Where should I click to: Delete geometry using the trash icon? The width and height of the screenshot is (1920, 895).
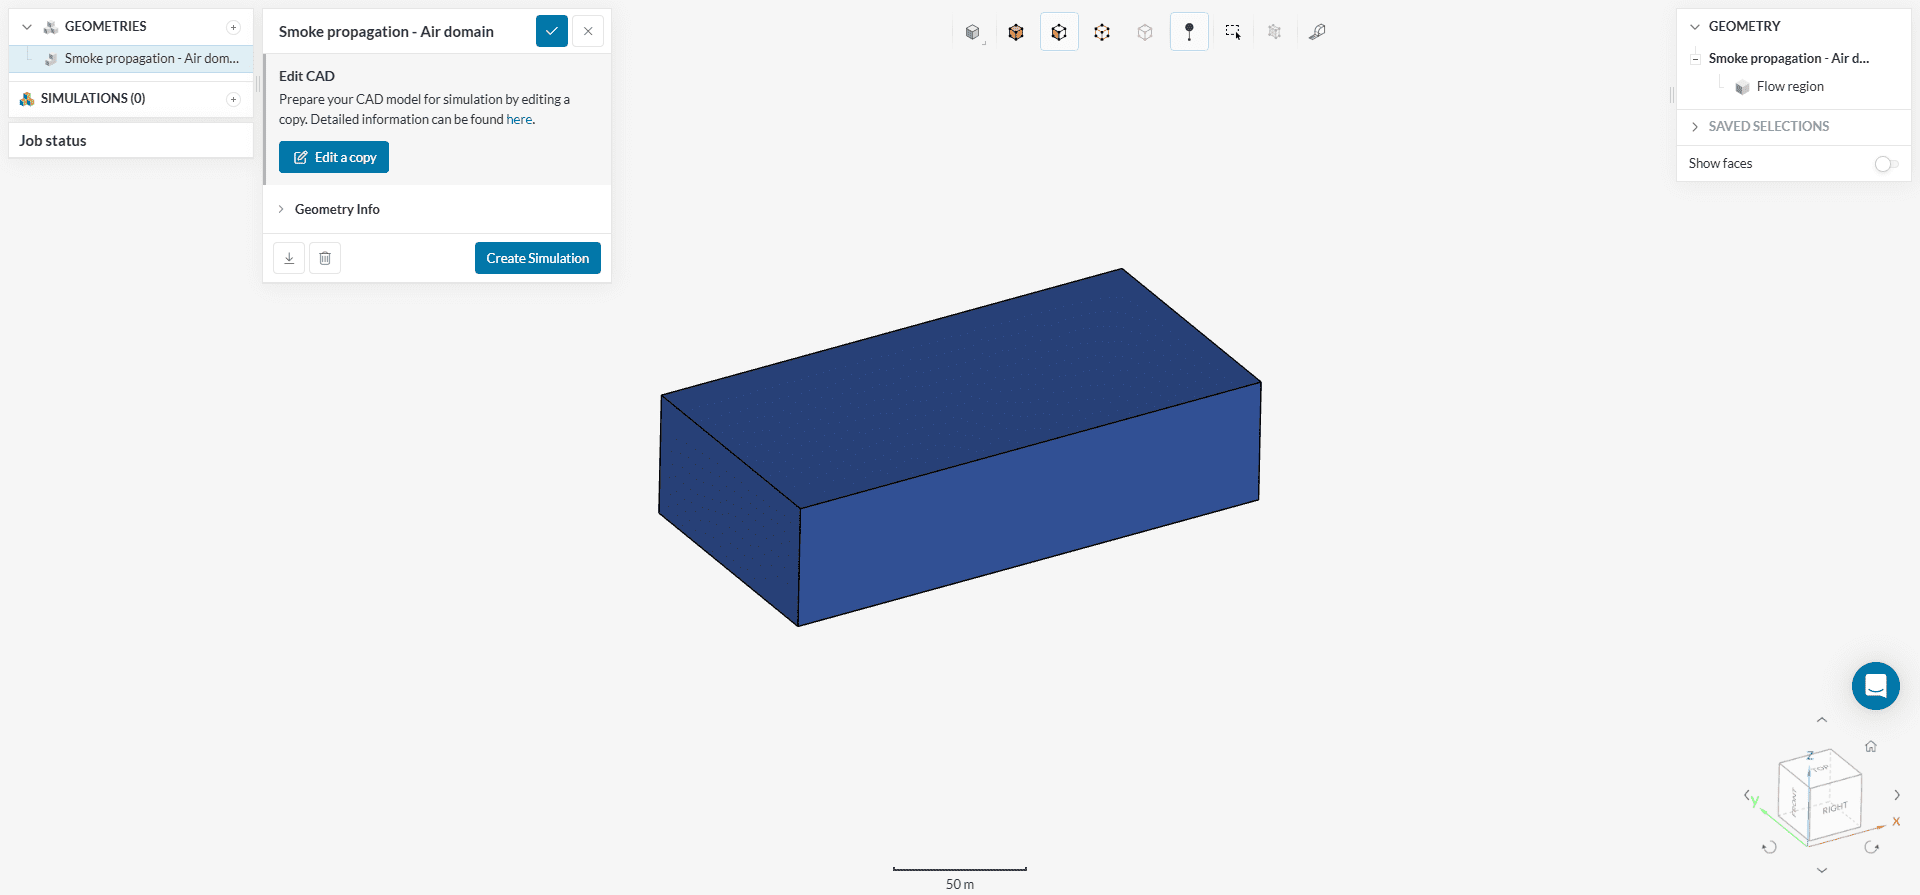(x=325, y=258)
